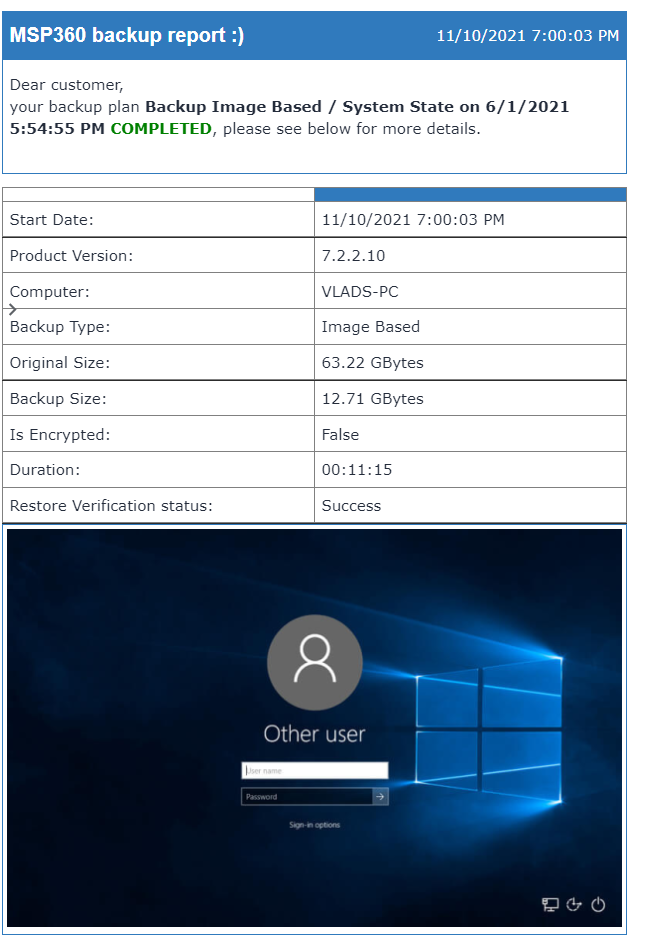Click the 'Start Date:' label cell

[158, 220]
